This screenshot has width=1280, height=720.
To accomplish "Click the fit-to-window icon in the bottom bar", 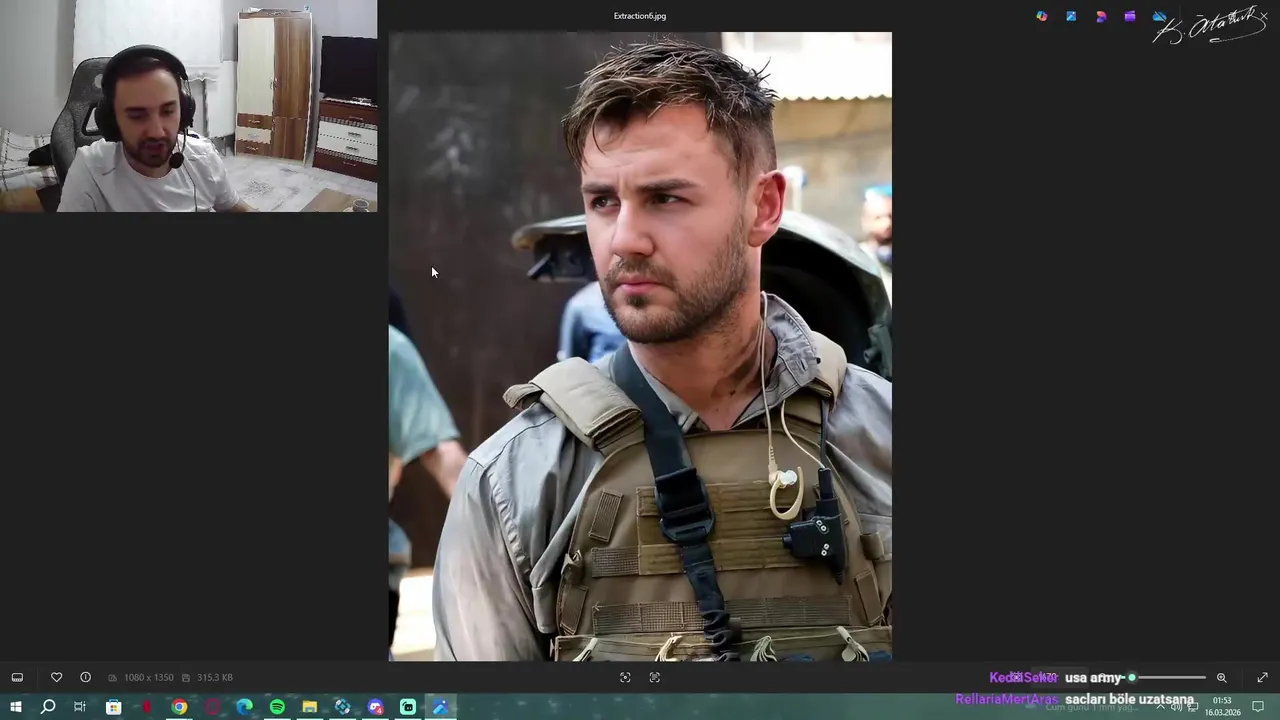I will coord(625,677).
